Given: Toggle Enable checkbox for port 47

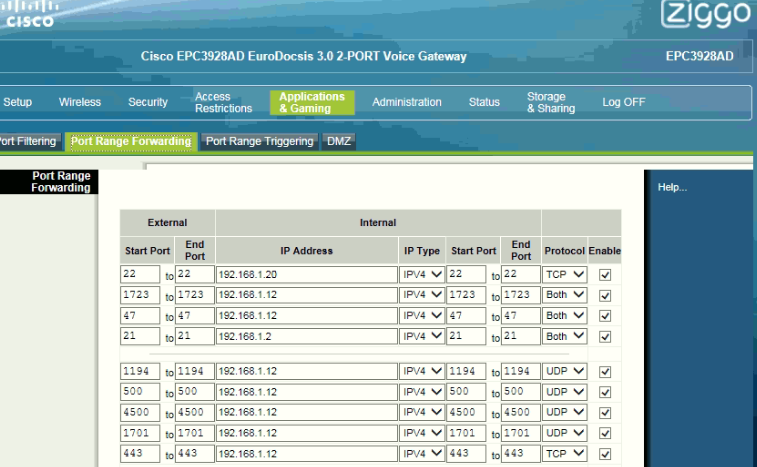Looking at the screenshot, I should [x=604, y=316].
